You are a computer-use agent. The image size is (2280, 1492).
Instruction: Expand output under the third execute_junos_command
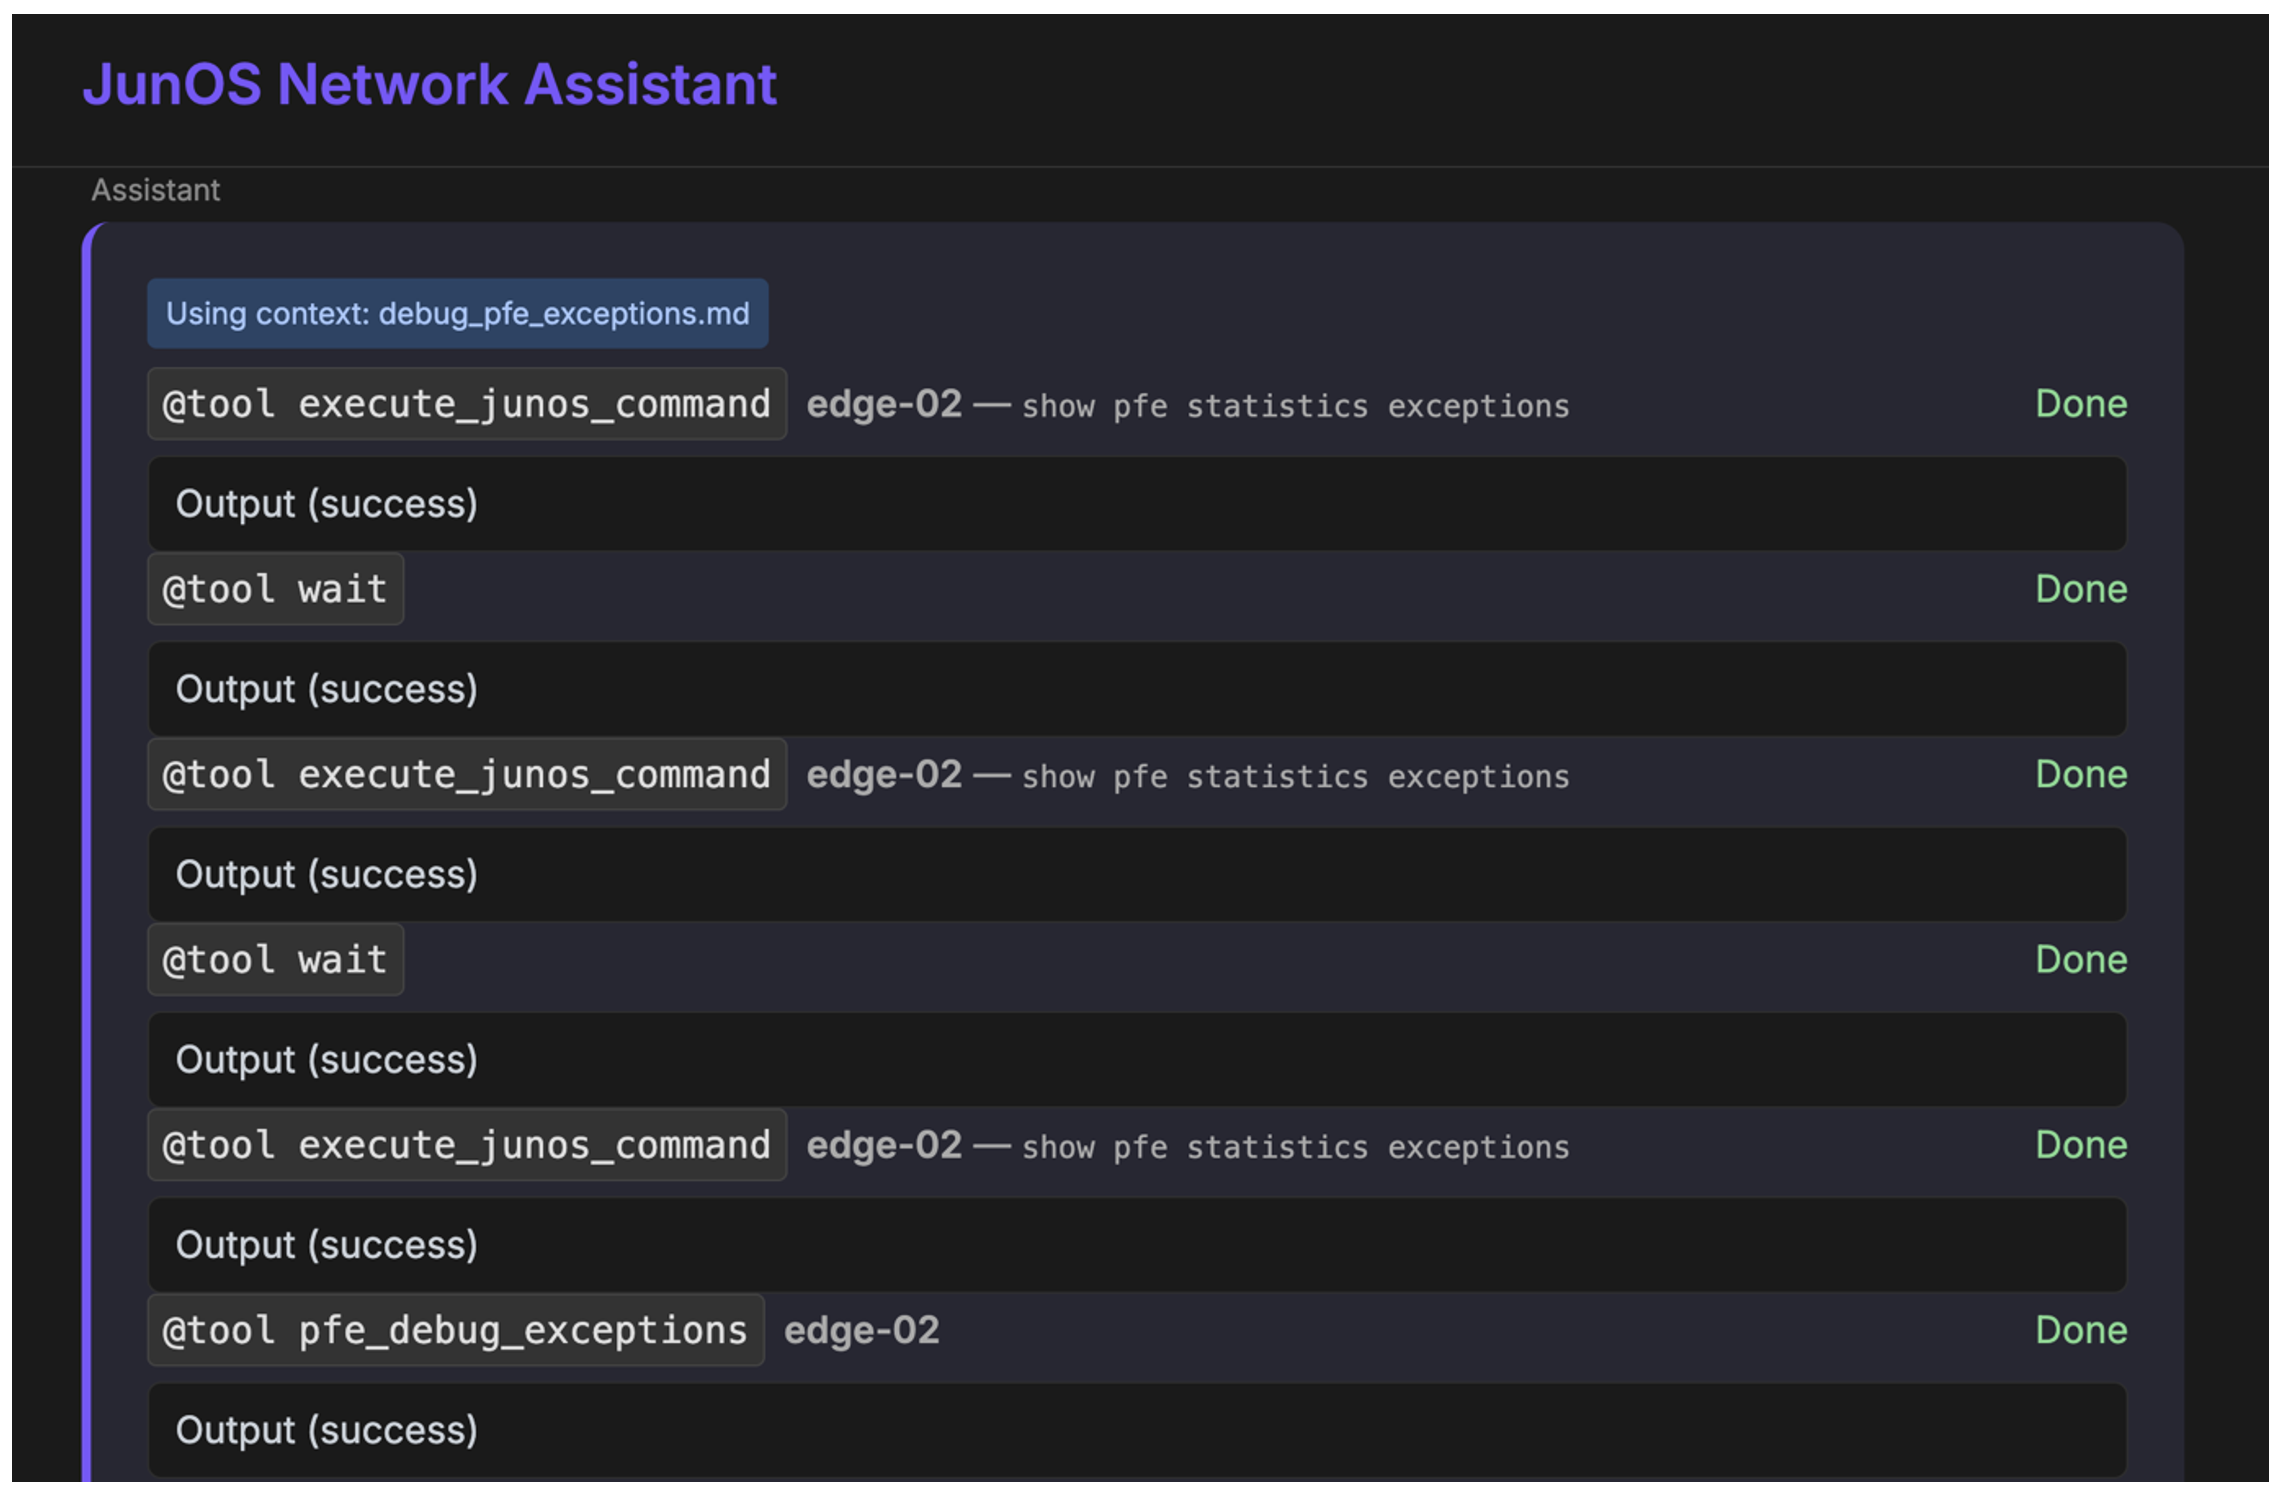(x=1136, y=1245)
